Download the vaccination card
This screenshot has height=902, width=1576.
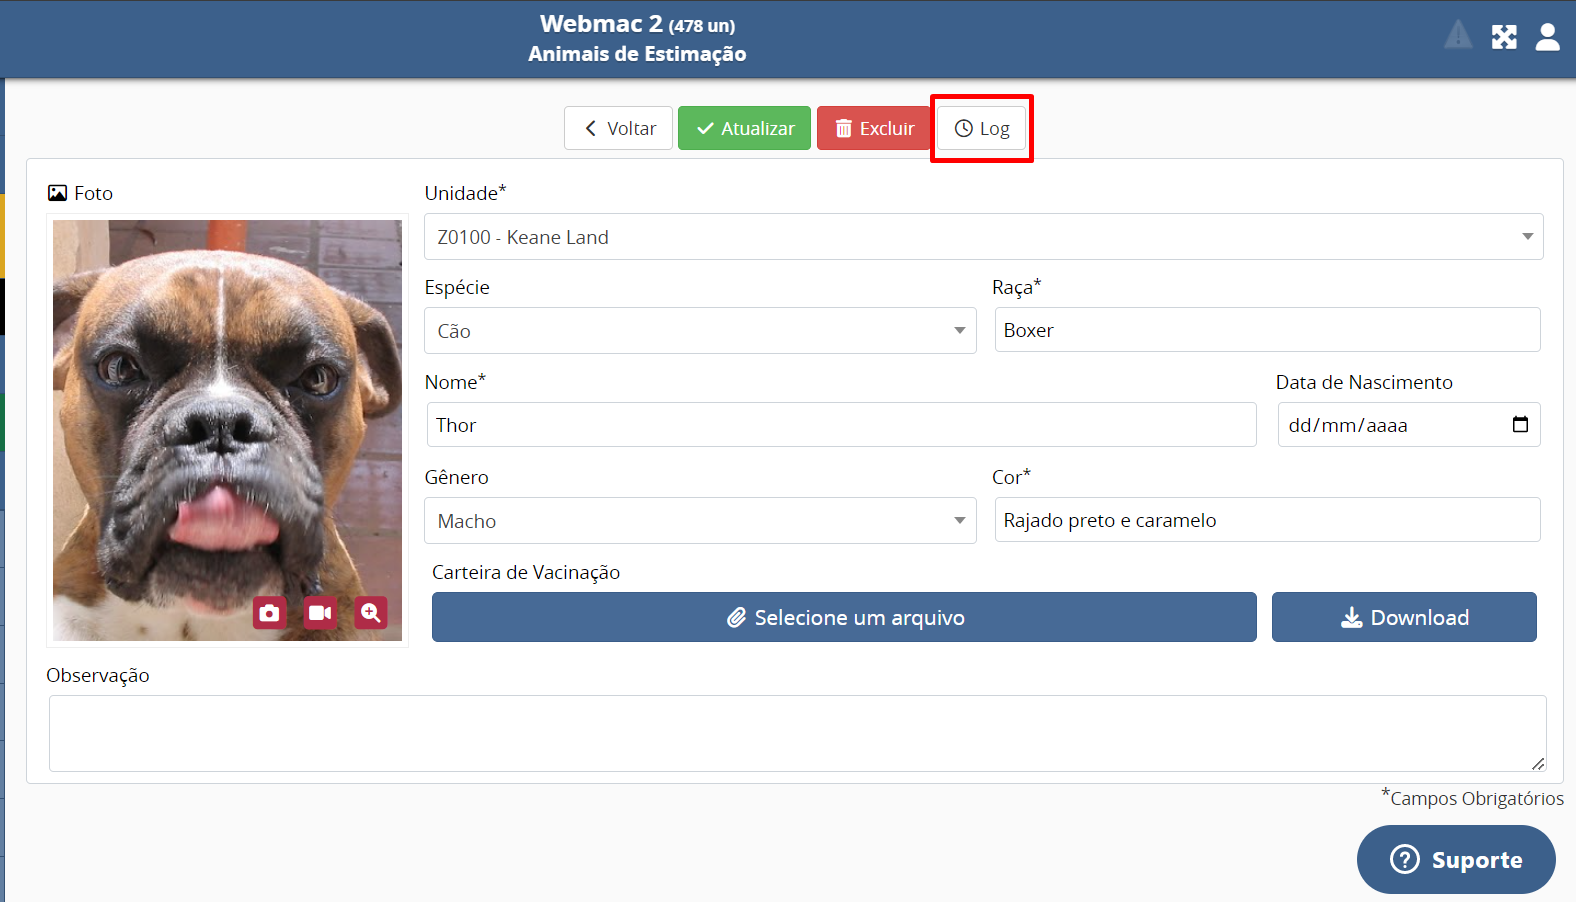[1404, 617]
